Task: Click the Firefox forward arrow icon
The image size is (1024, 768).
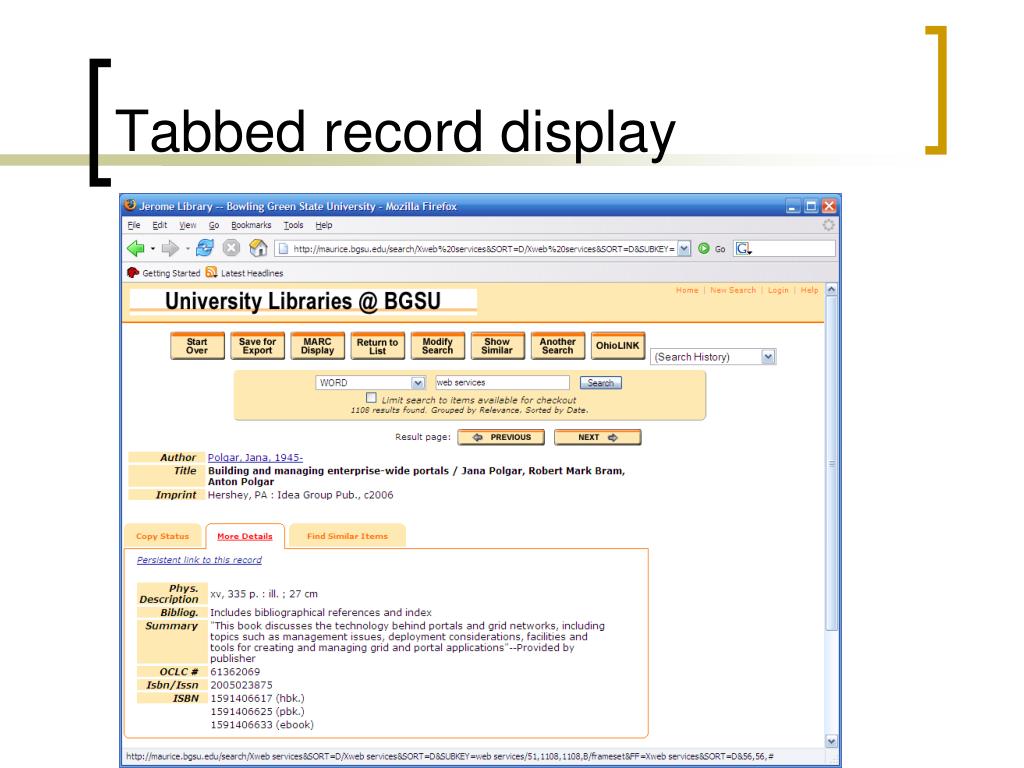Action: (170, 249)
